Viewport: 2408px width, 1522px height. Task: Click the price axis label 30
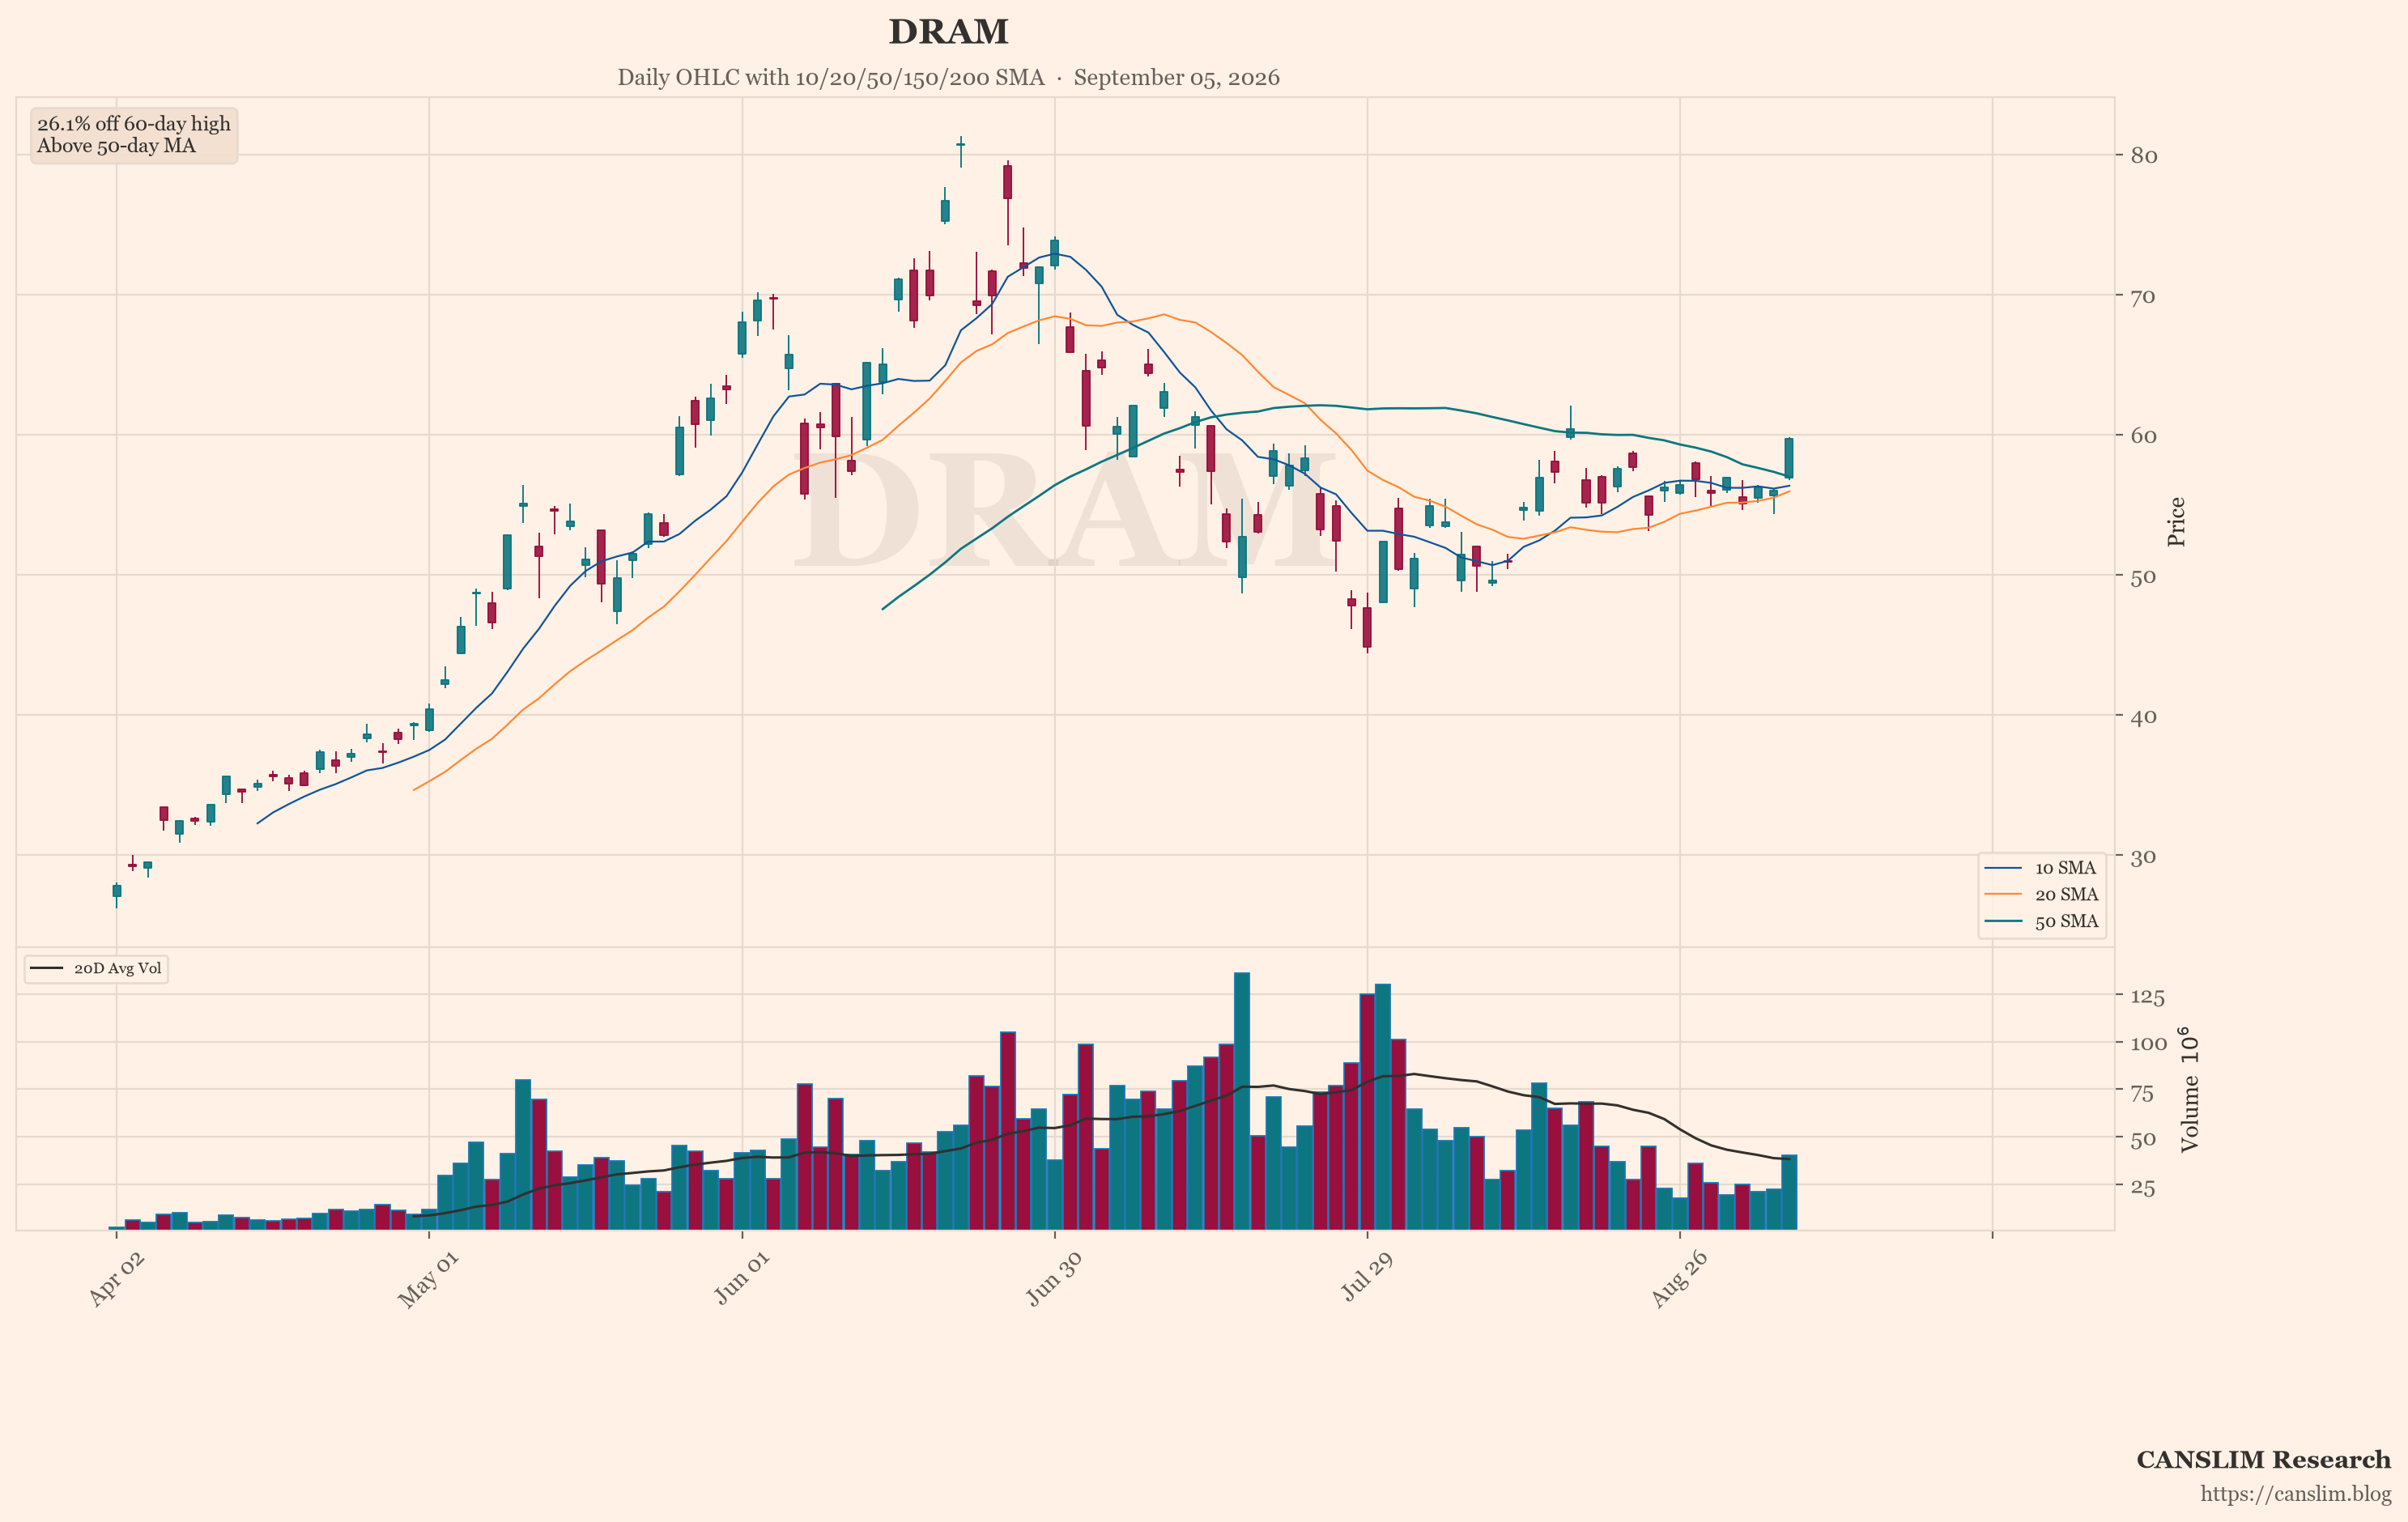tap(2144, 857)
